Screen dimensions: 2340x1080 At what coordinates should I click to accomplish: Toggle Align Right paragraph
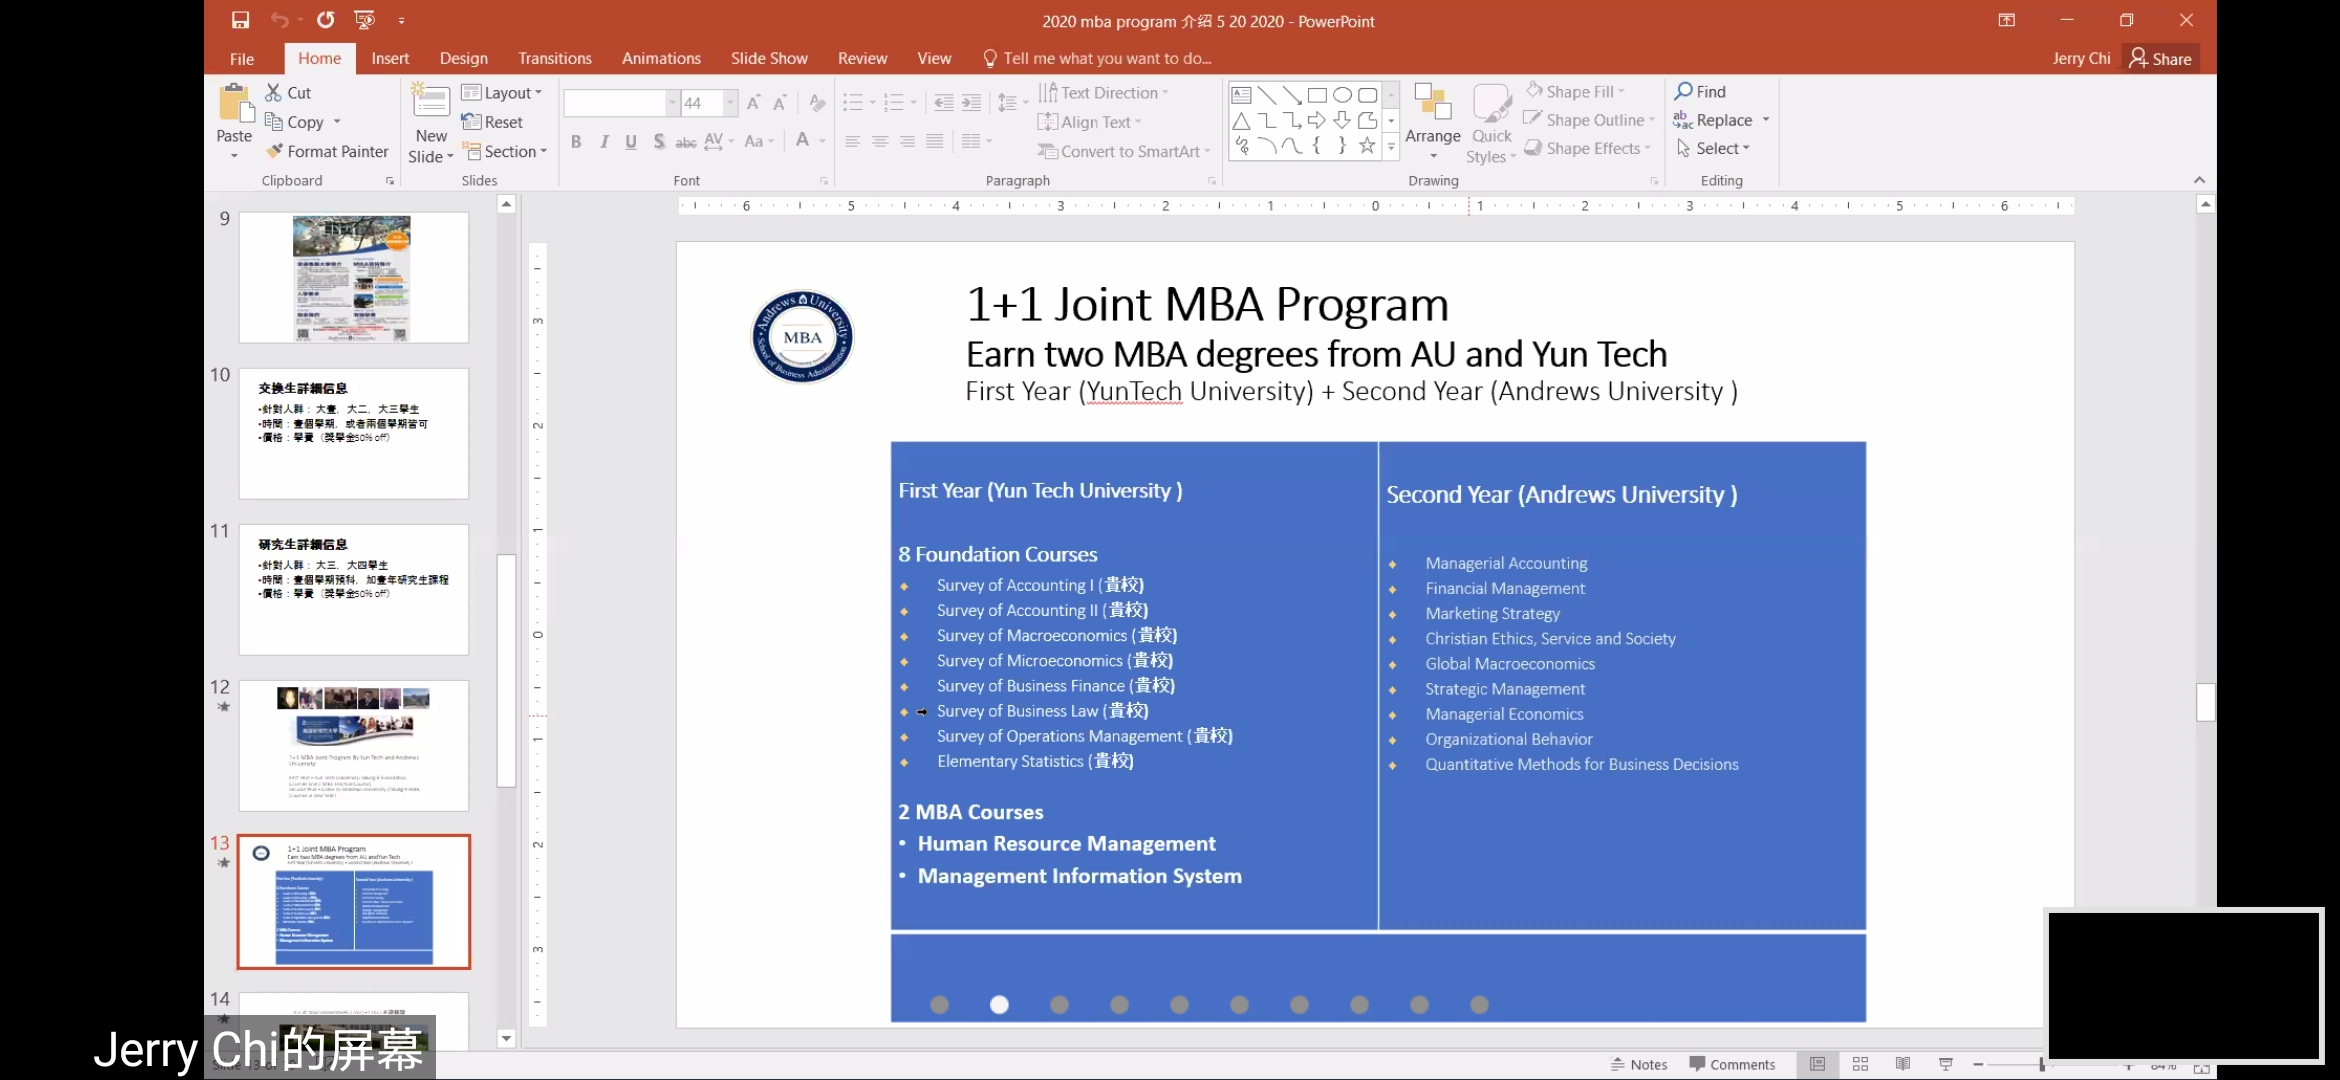click(907, 141)
